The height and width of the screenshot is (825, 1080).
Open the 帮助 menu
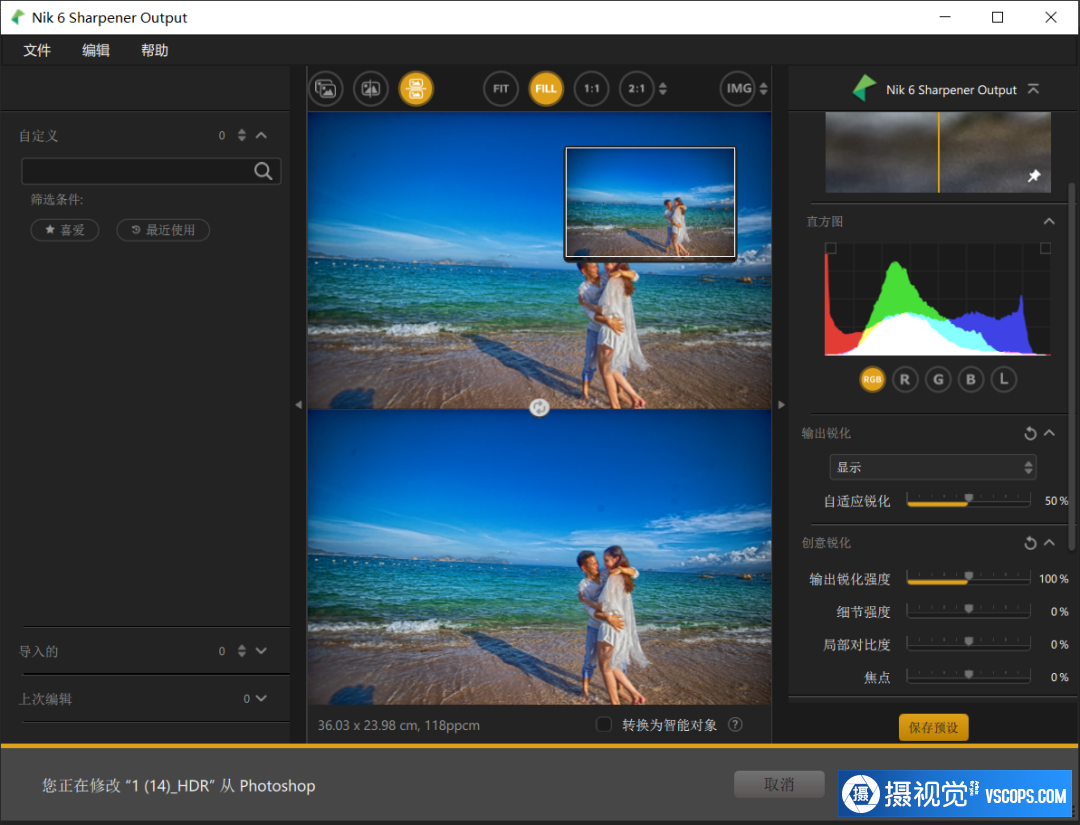154,50
